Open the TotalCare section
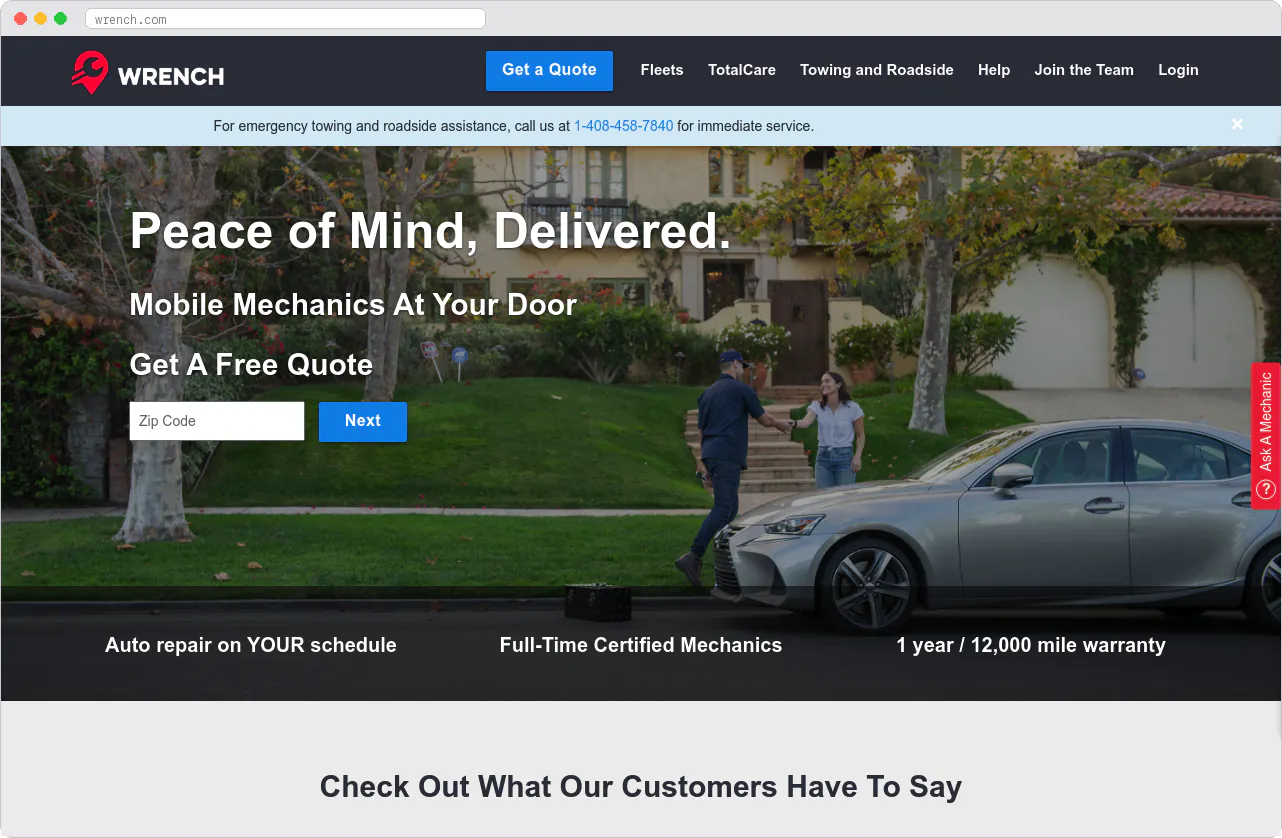 [742, 70]
